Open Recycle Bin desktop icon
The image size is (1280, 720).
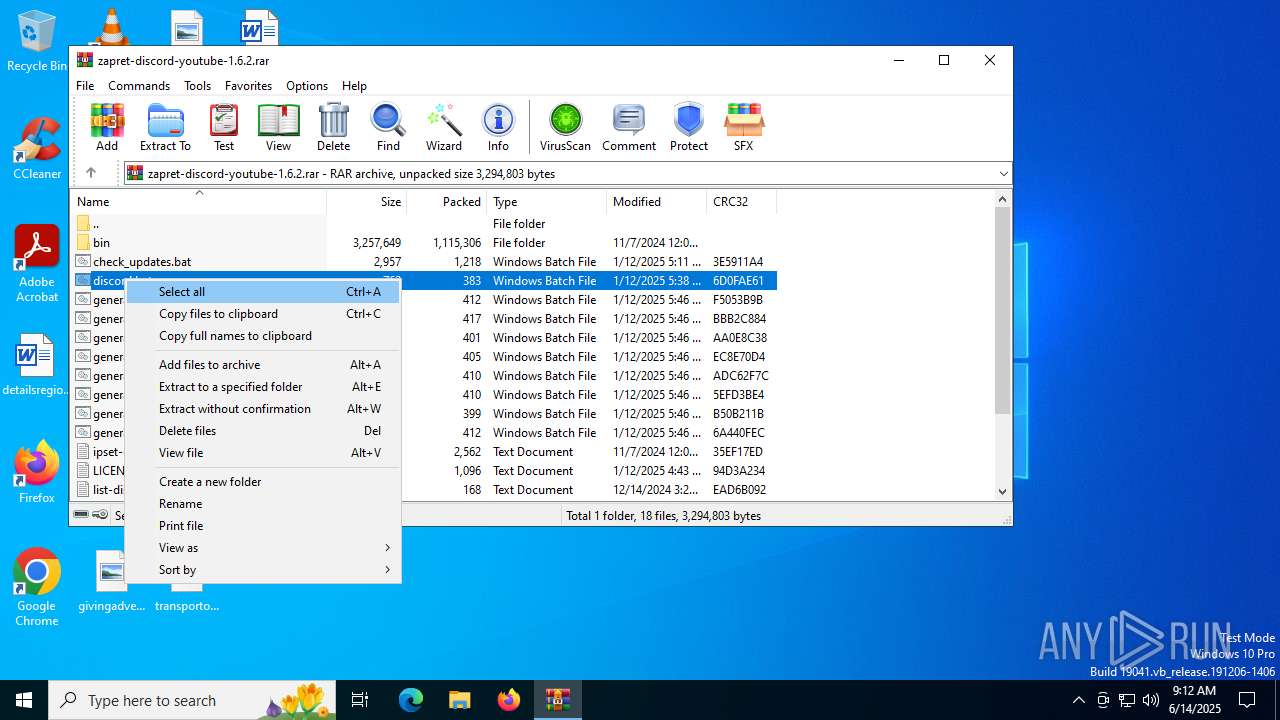[37, 41]
